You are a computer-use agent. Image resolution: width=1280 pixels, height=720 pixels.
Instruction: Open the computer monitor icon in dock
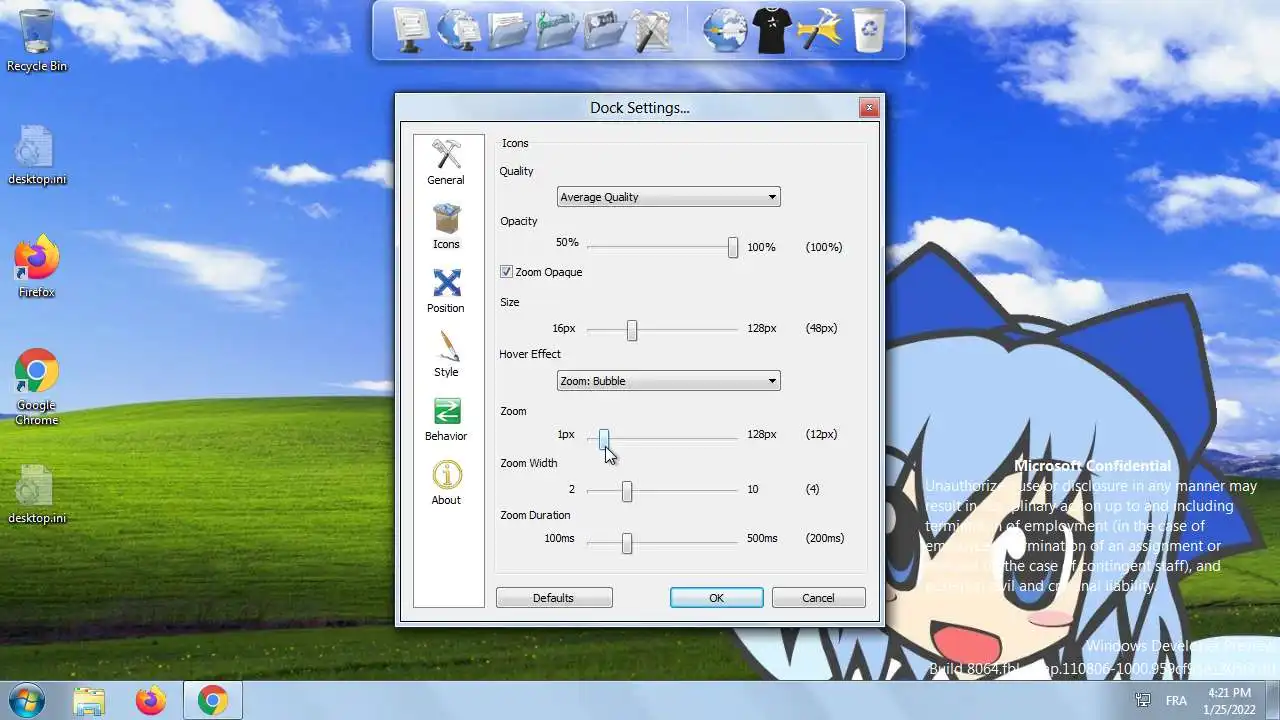tap(411, 30)
